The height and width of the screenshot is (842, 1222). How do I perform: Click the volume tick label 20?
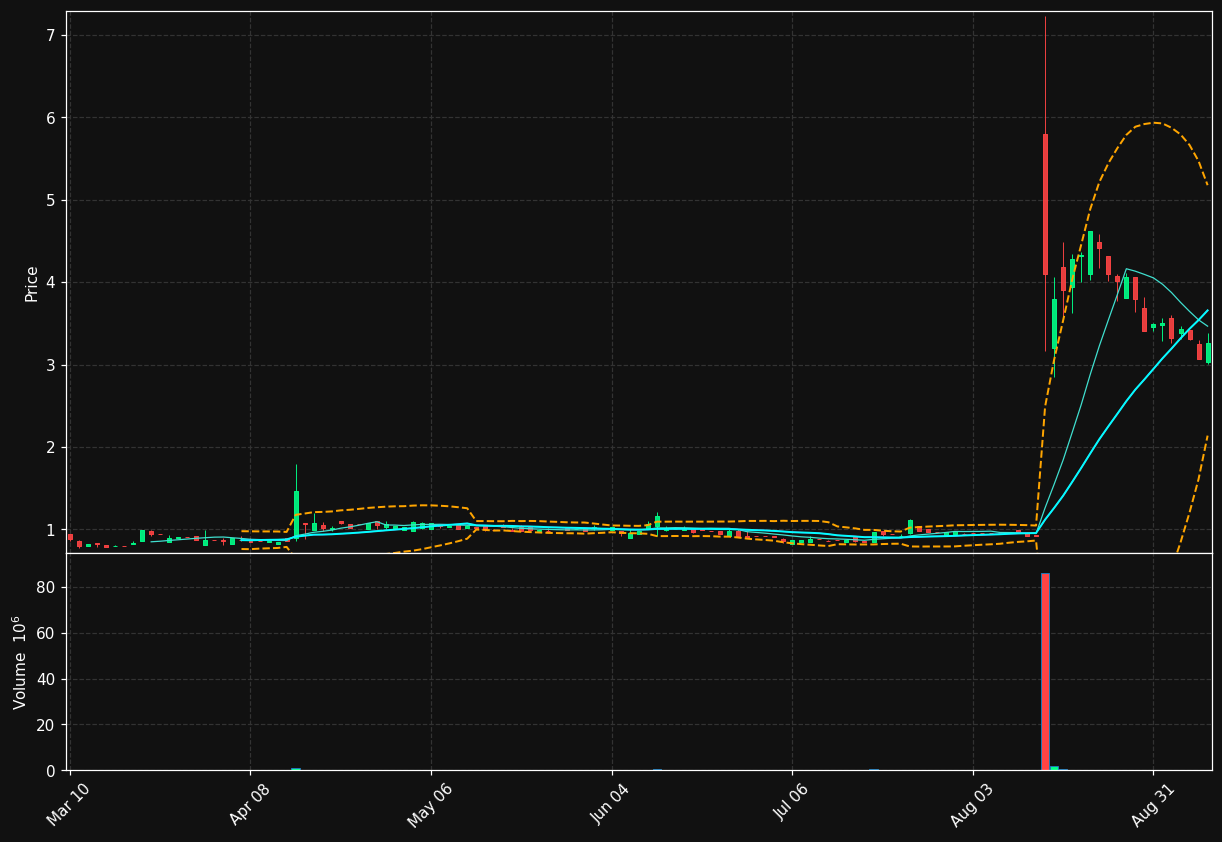pos(46,725)
